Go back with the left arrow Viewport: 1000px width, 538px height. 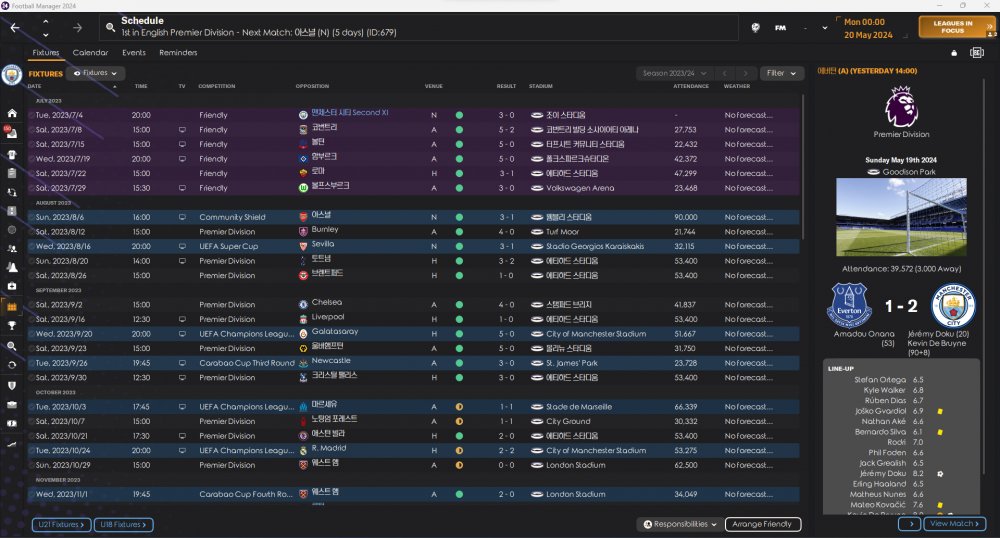[x=15, y=28]
